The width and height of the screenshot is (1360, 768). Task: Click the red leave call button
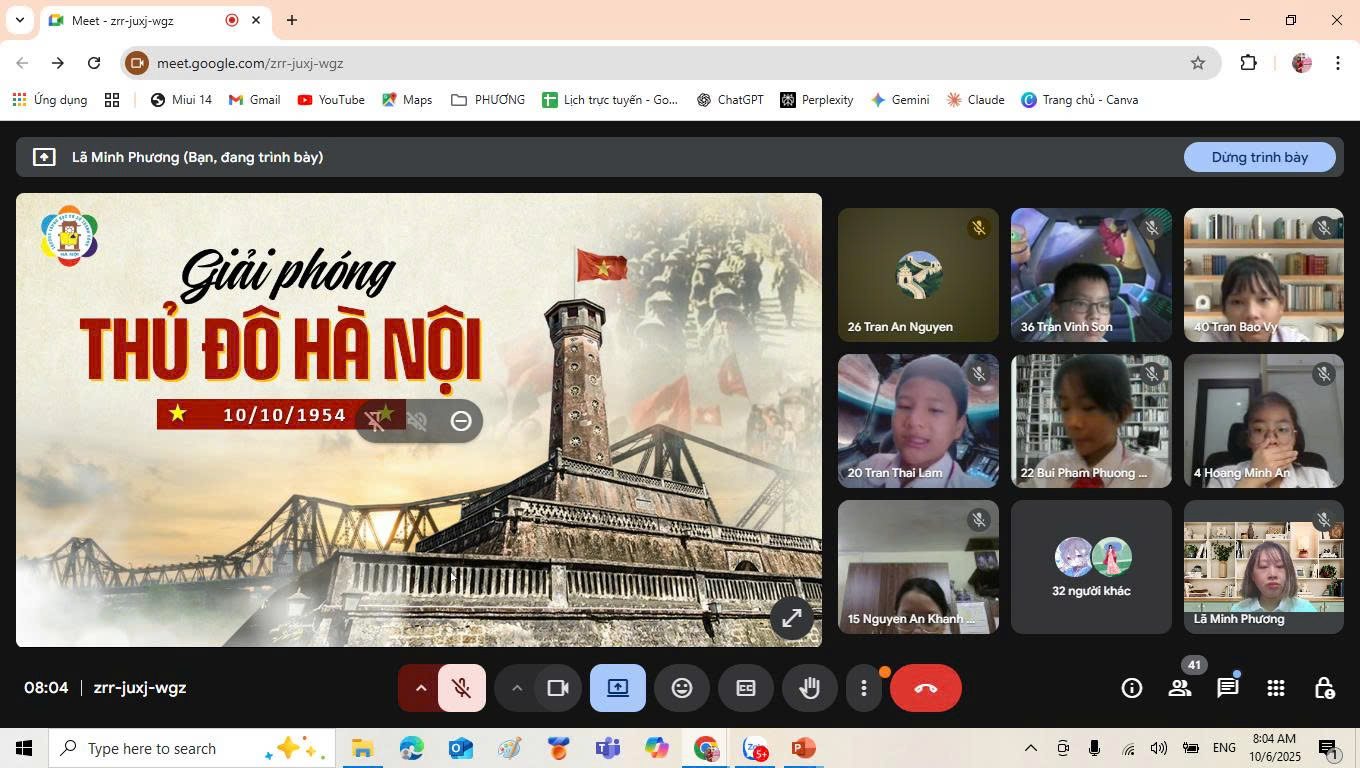925,688
